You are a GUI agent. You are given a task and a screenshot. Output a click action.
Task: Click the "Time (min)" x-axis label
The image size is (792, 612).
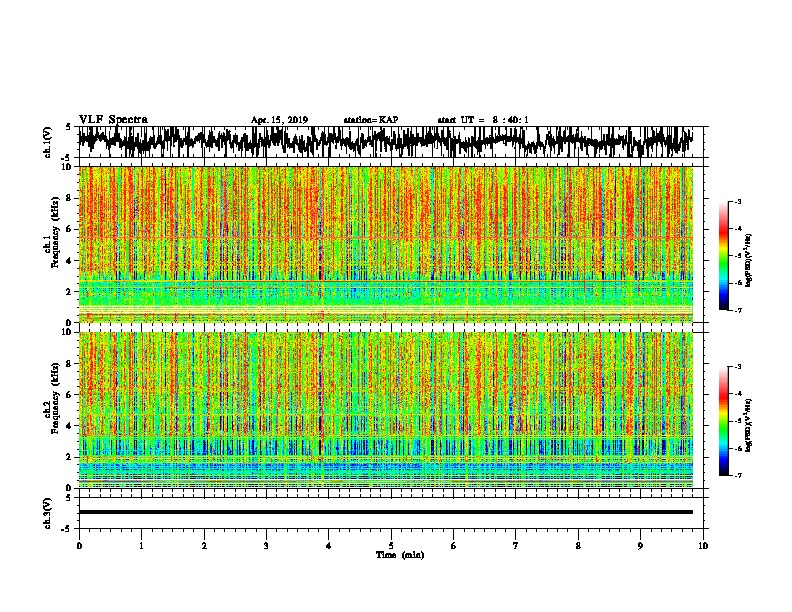(x=400, y=555)
